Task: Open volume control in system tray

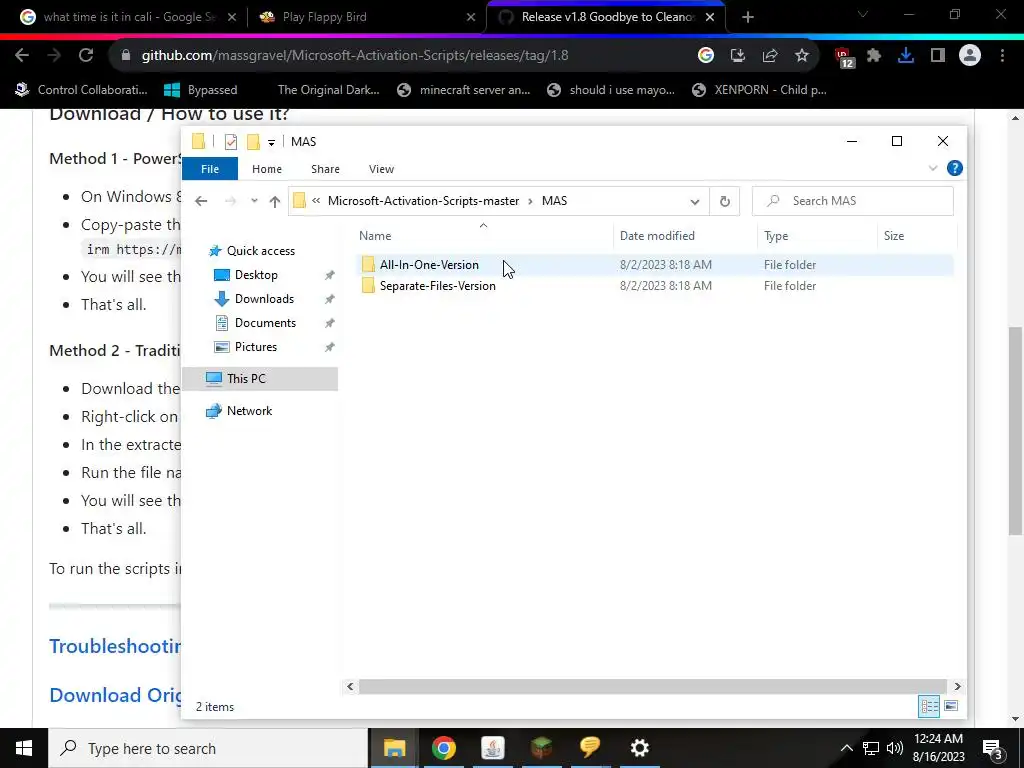Action: pos(895,748)
